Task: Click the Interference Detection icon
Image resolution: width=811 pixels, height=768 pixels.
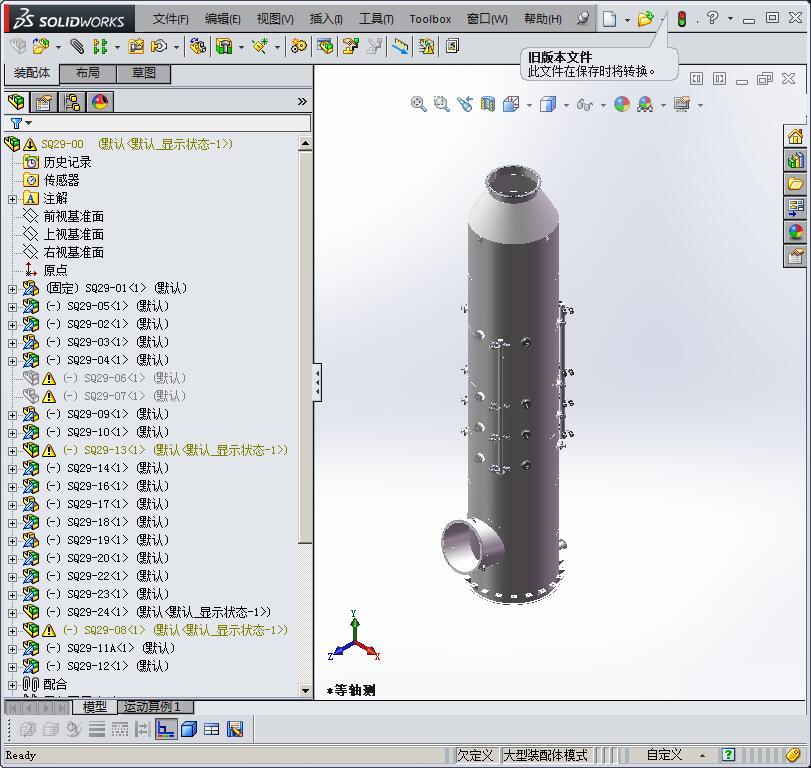Action: point(400,47)
